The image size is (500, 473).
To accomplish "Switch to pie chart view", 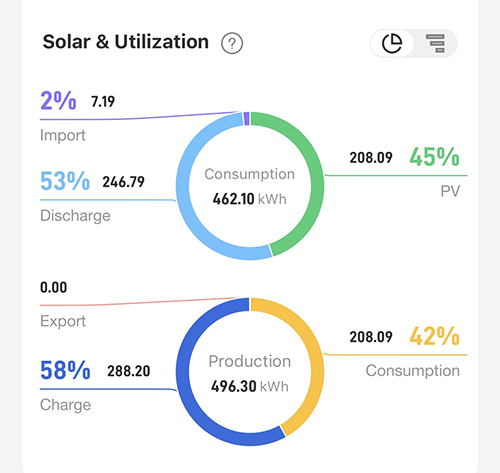I will pyautogui.click(x=392, y=43).
